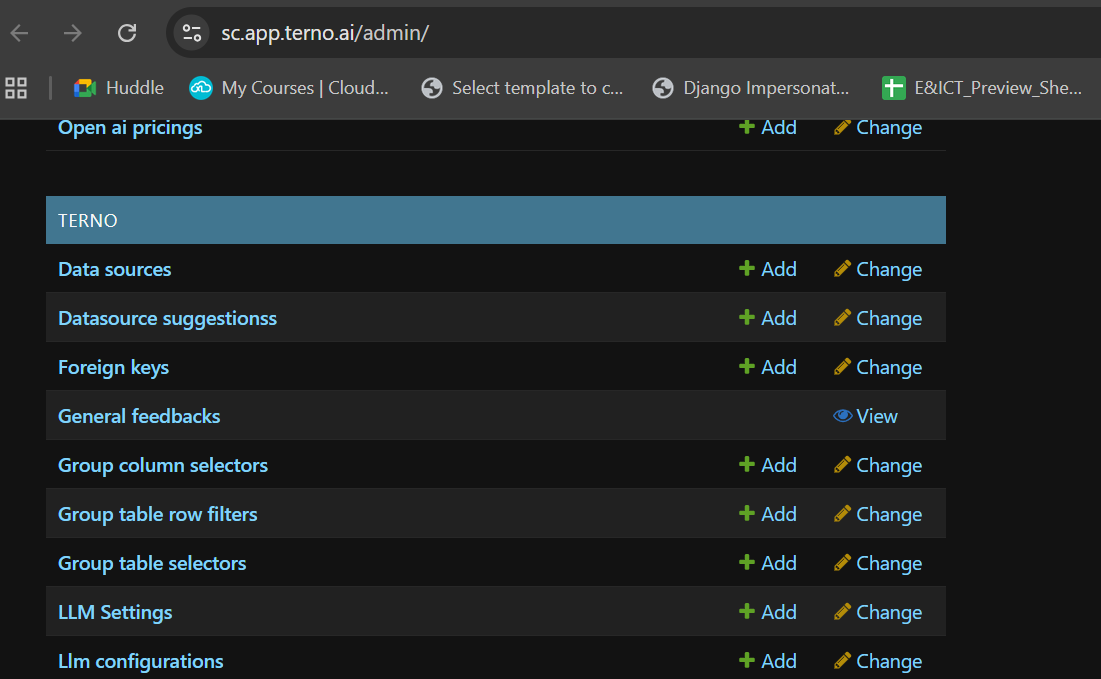Screen dimensions: 1101x679
Task: Open the apps grid icon in bookmarks bar
Action: point(16,88)
